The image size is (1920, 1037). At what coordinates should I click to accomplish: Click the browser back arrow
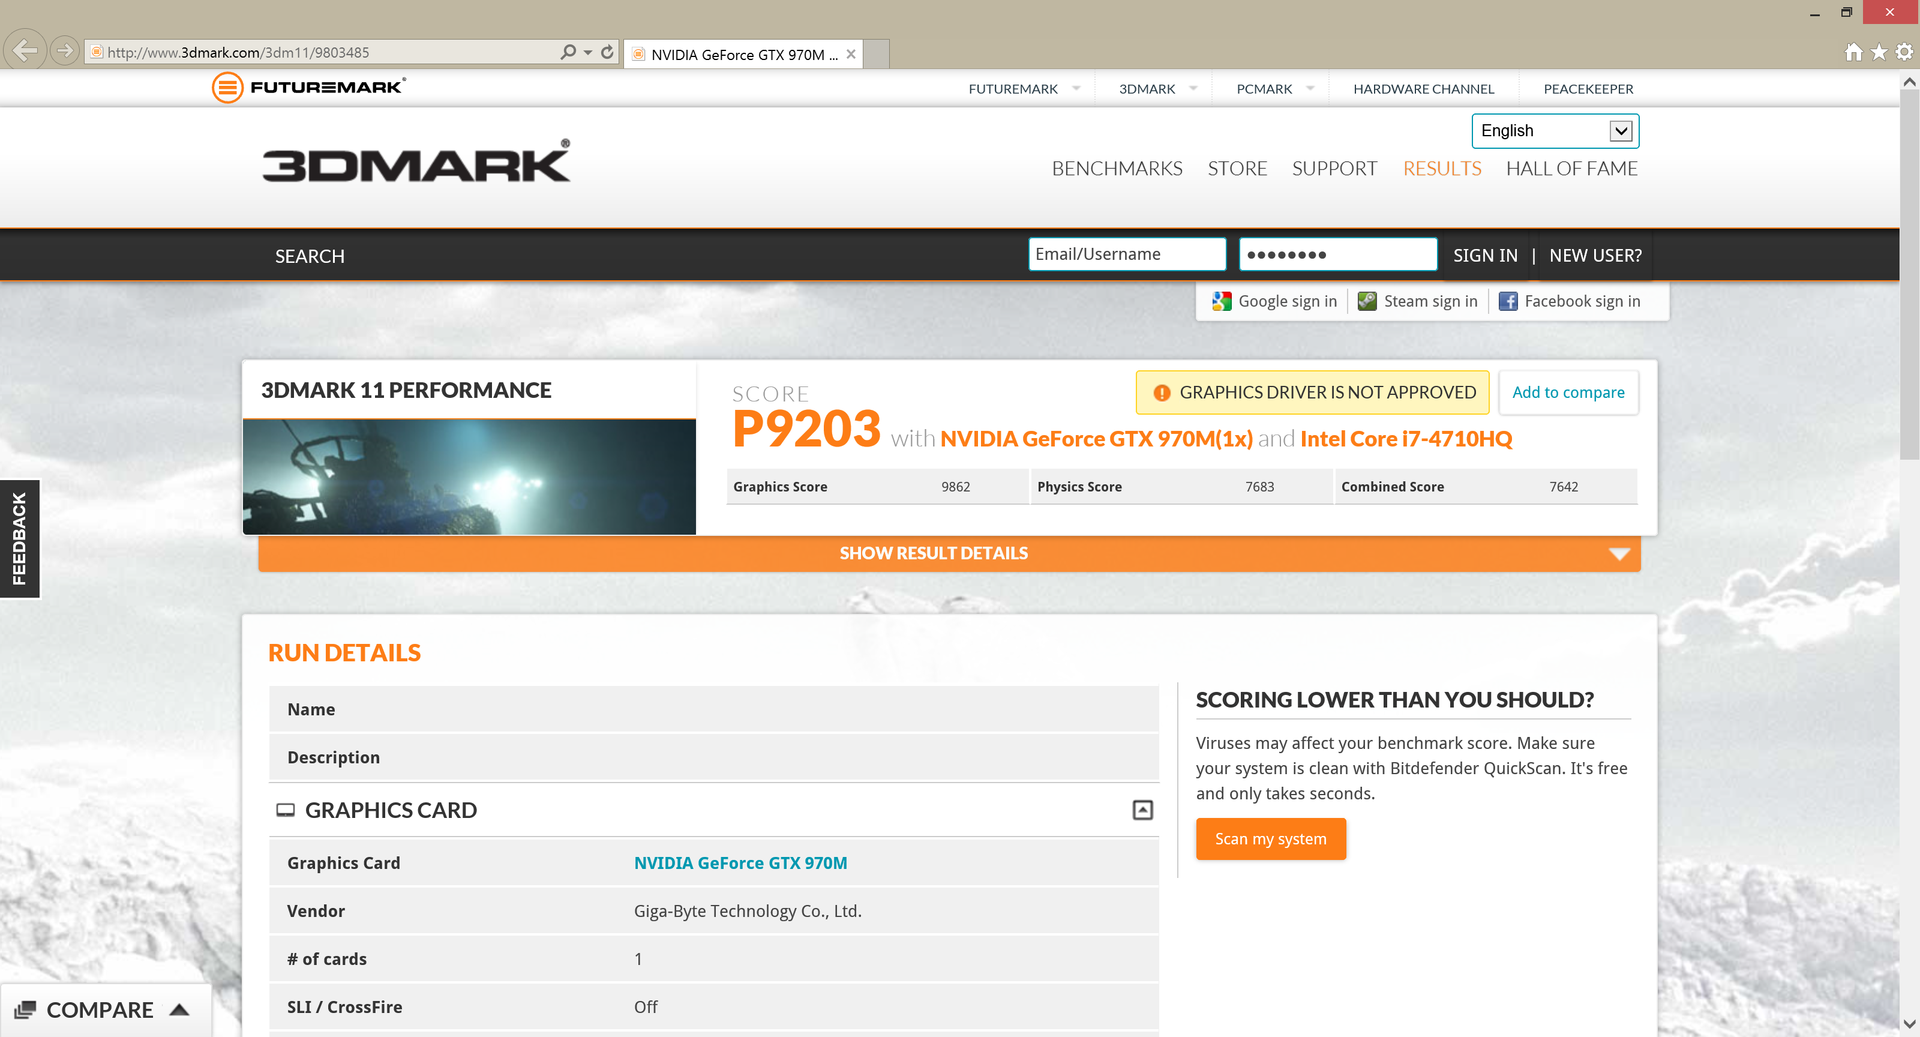26,50
